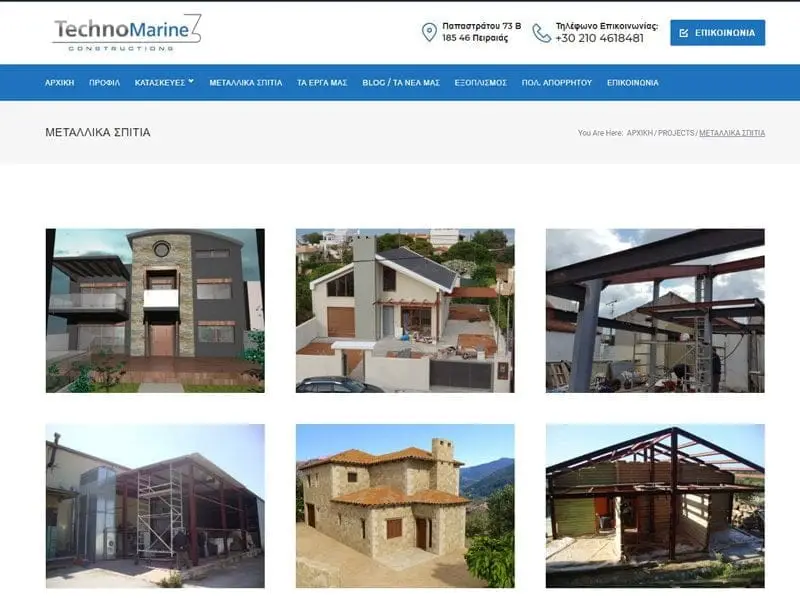Screen dimensions: 800x600
Task: Click the edit icon in ΕΠΙΚΟΙΝΩΝΙΑ button
Action: pyautogui.click(x=684, y=33)
